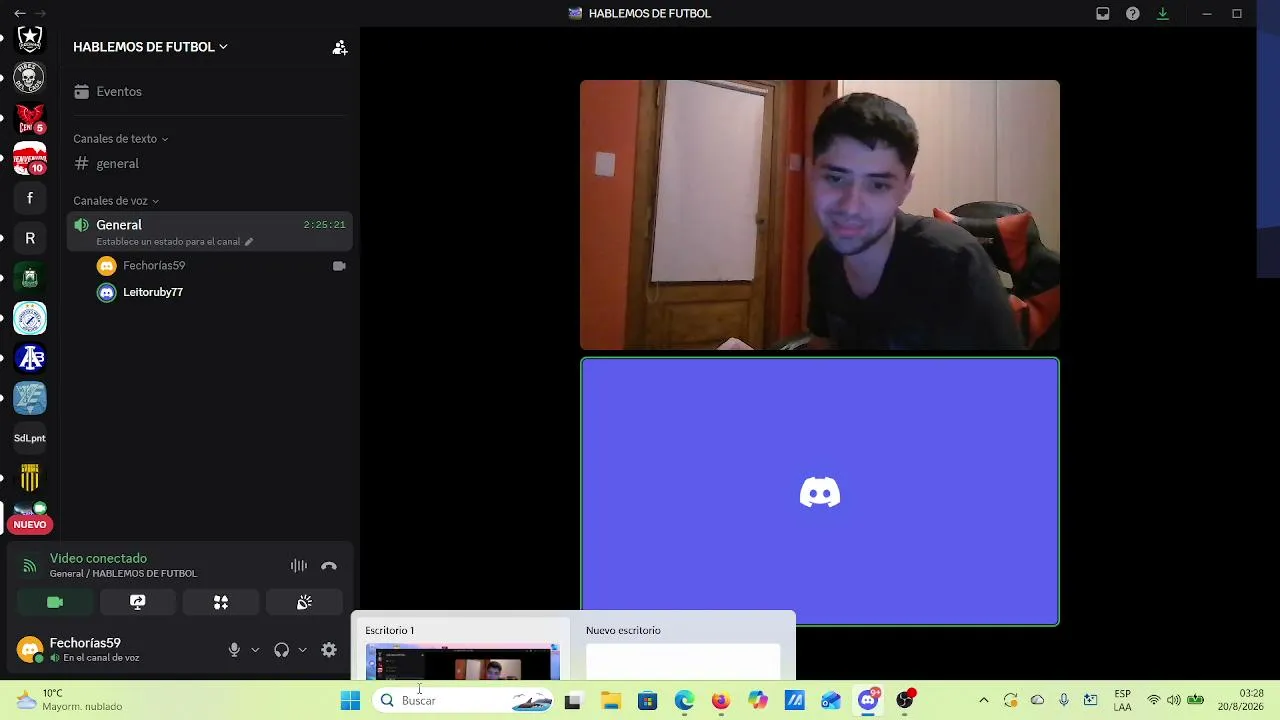Click the voice connection signal icon
Image resolution: width=1280 pixels, height=720 pixels.
(29, 566)
